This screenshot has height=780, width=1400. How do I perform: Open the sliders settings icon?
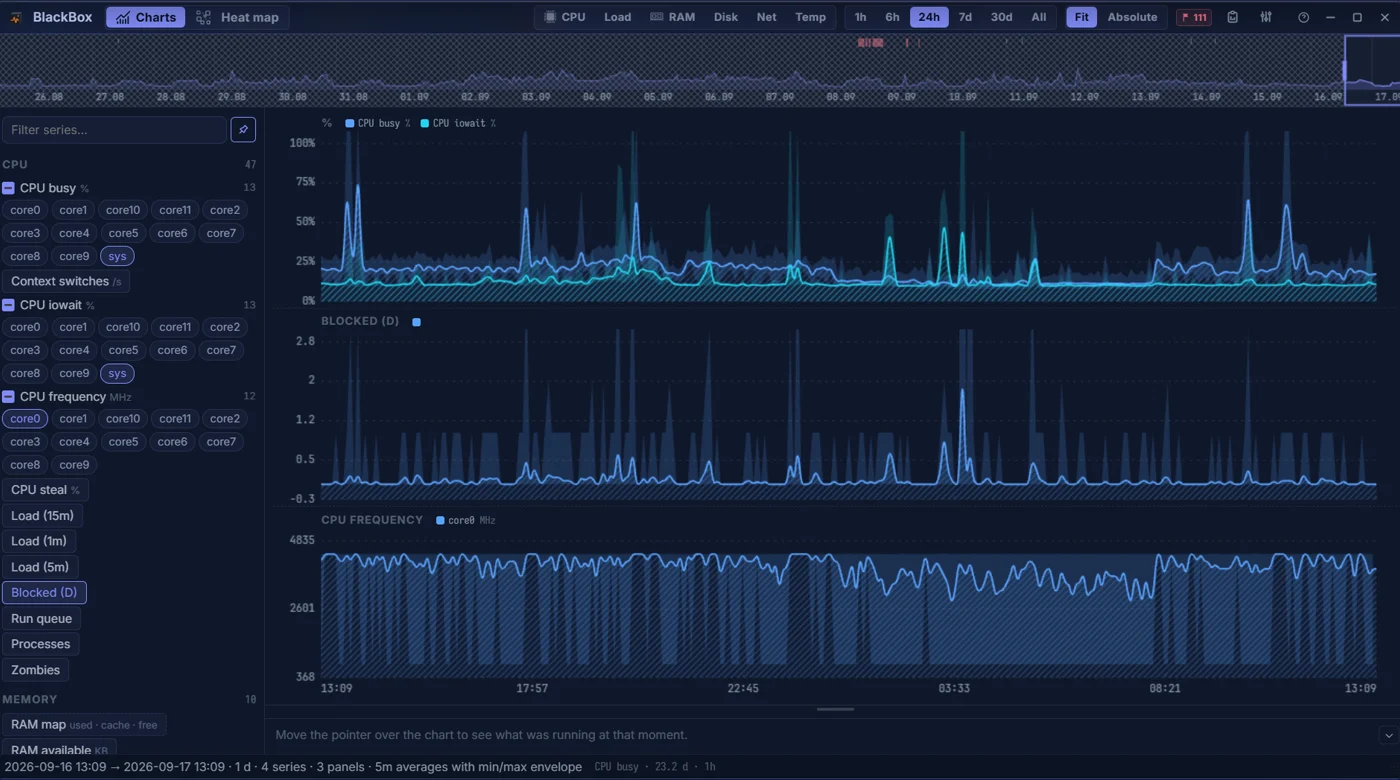tap(1266, 17)
